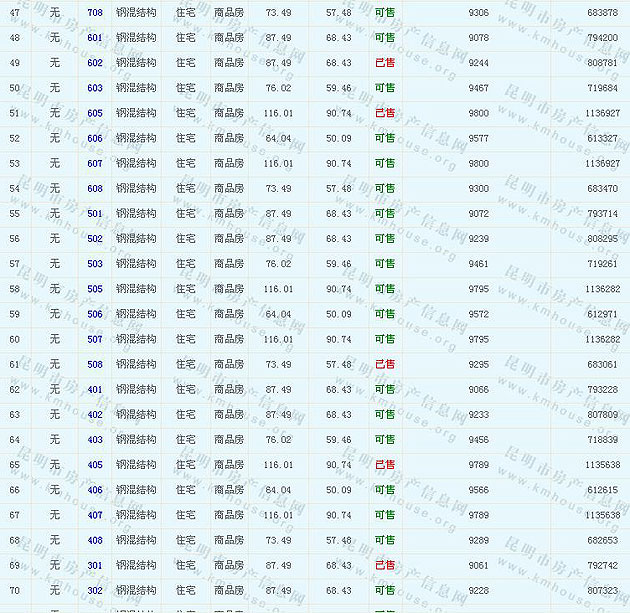Open unit 508 link
Viewport: 630px width, 613px height.
coord(95,365)
